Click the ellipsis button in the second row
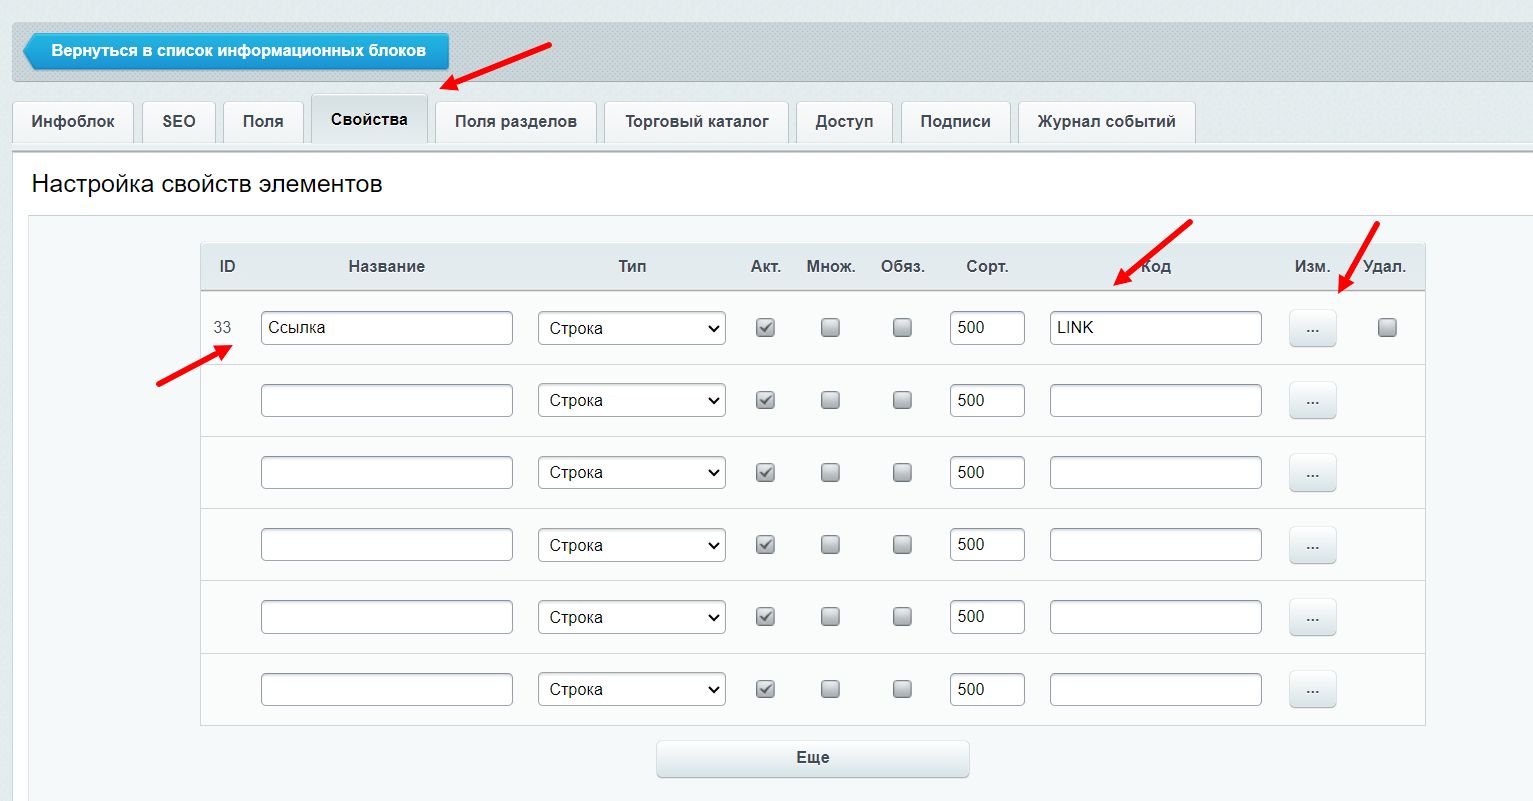This screenshot has width=1533, height=801. pyautogui.click(x=1312, y=401)
